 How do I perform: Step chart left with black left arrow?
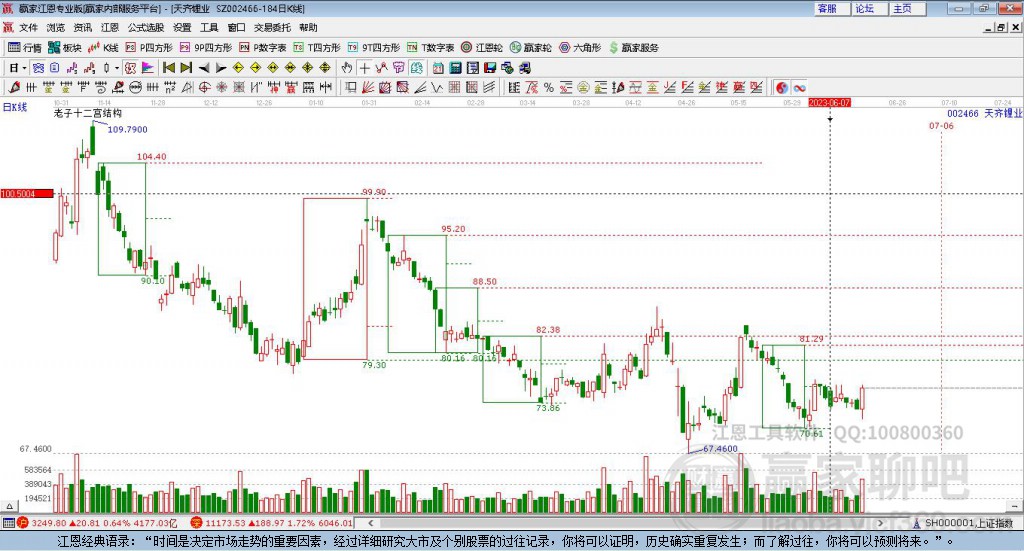pos(204,68)
